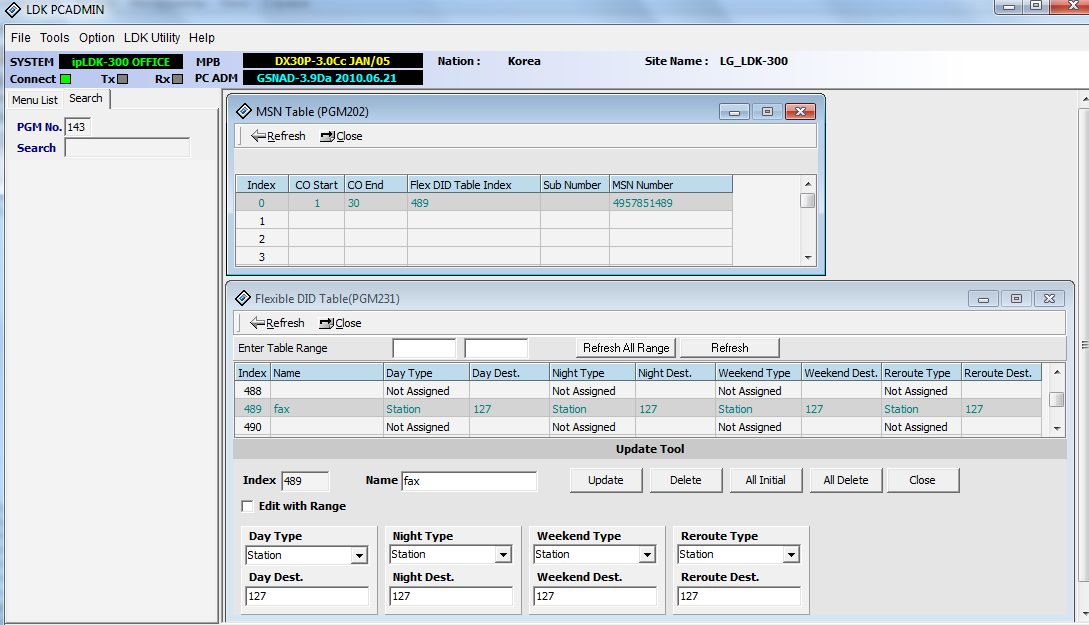Image resolution: width=1089 pixels, height=625 pixels.
Task: Open the Reroute Type dropdown
Action: [791, 555]
